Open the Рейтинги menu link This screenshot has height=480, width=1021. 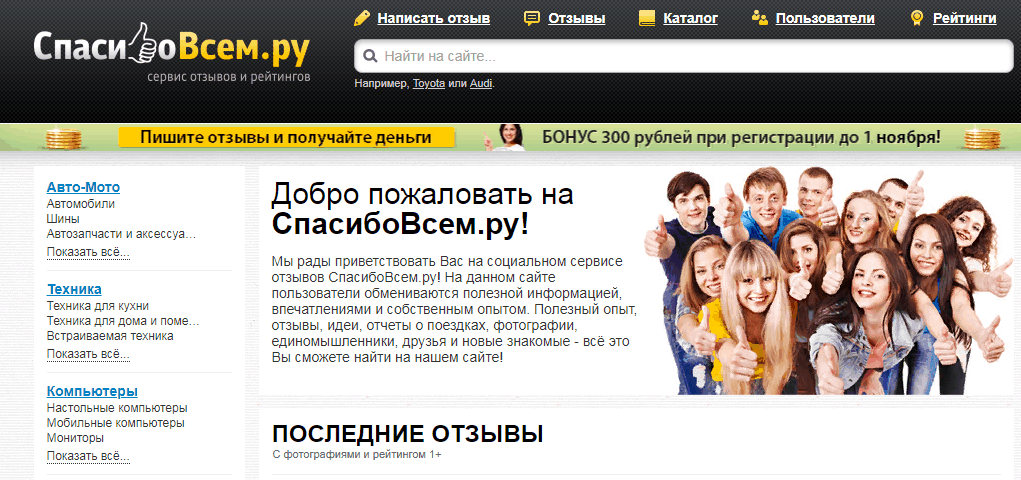964,18
